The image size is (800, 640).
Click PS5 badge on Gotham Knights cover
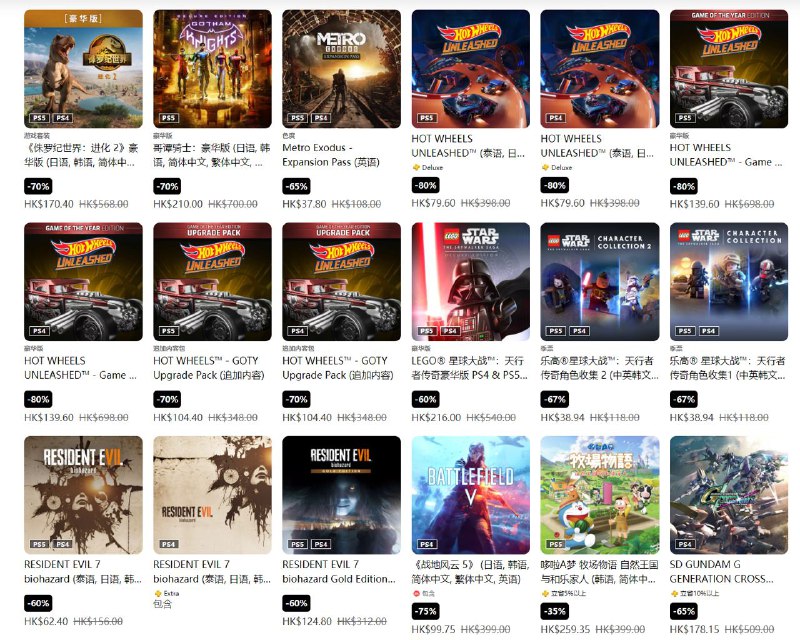point(168,118)
